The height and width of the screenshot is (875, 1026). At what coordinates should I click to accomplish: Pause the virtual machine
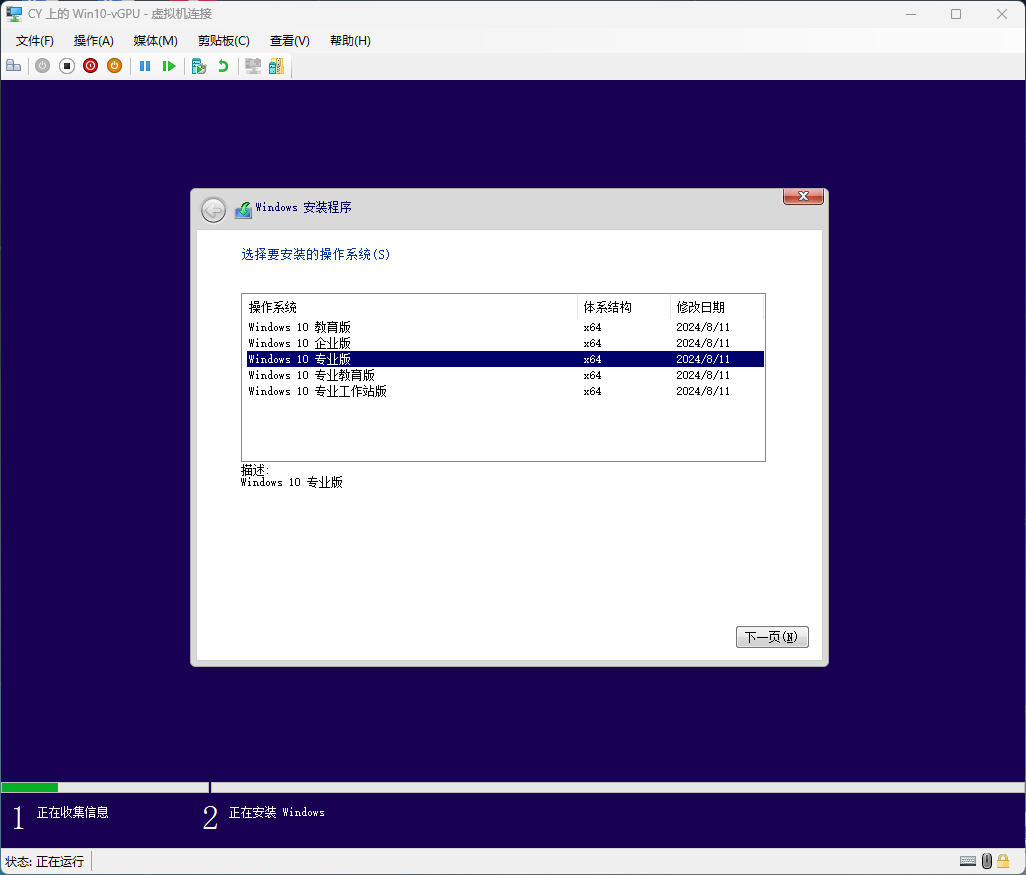pyautogui.click(x=145, y=66)
